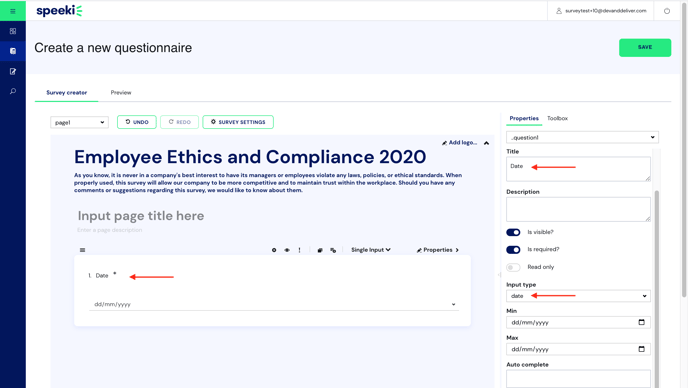The width and height of the screenshot is (688, 388).
Task: Click the Max date field
Action: [x=578, y=349]
